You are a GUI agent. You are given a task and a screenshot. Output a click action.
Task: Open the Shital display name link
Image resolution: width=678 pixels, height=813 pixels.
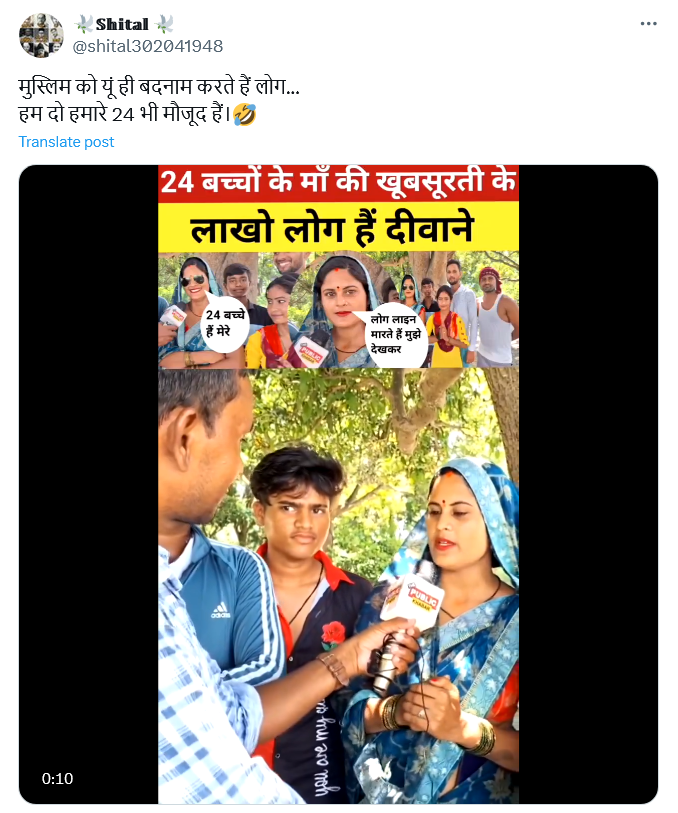[122, 24]
